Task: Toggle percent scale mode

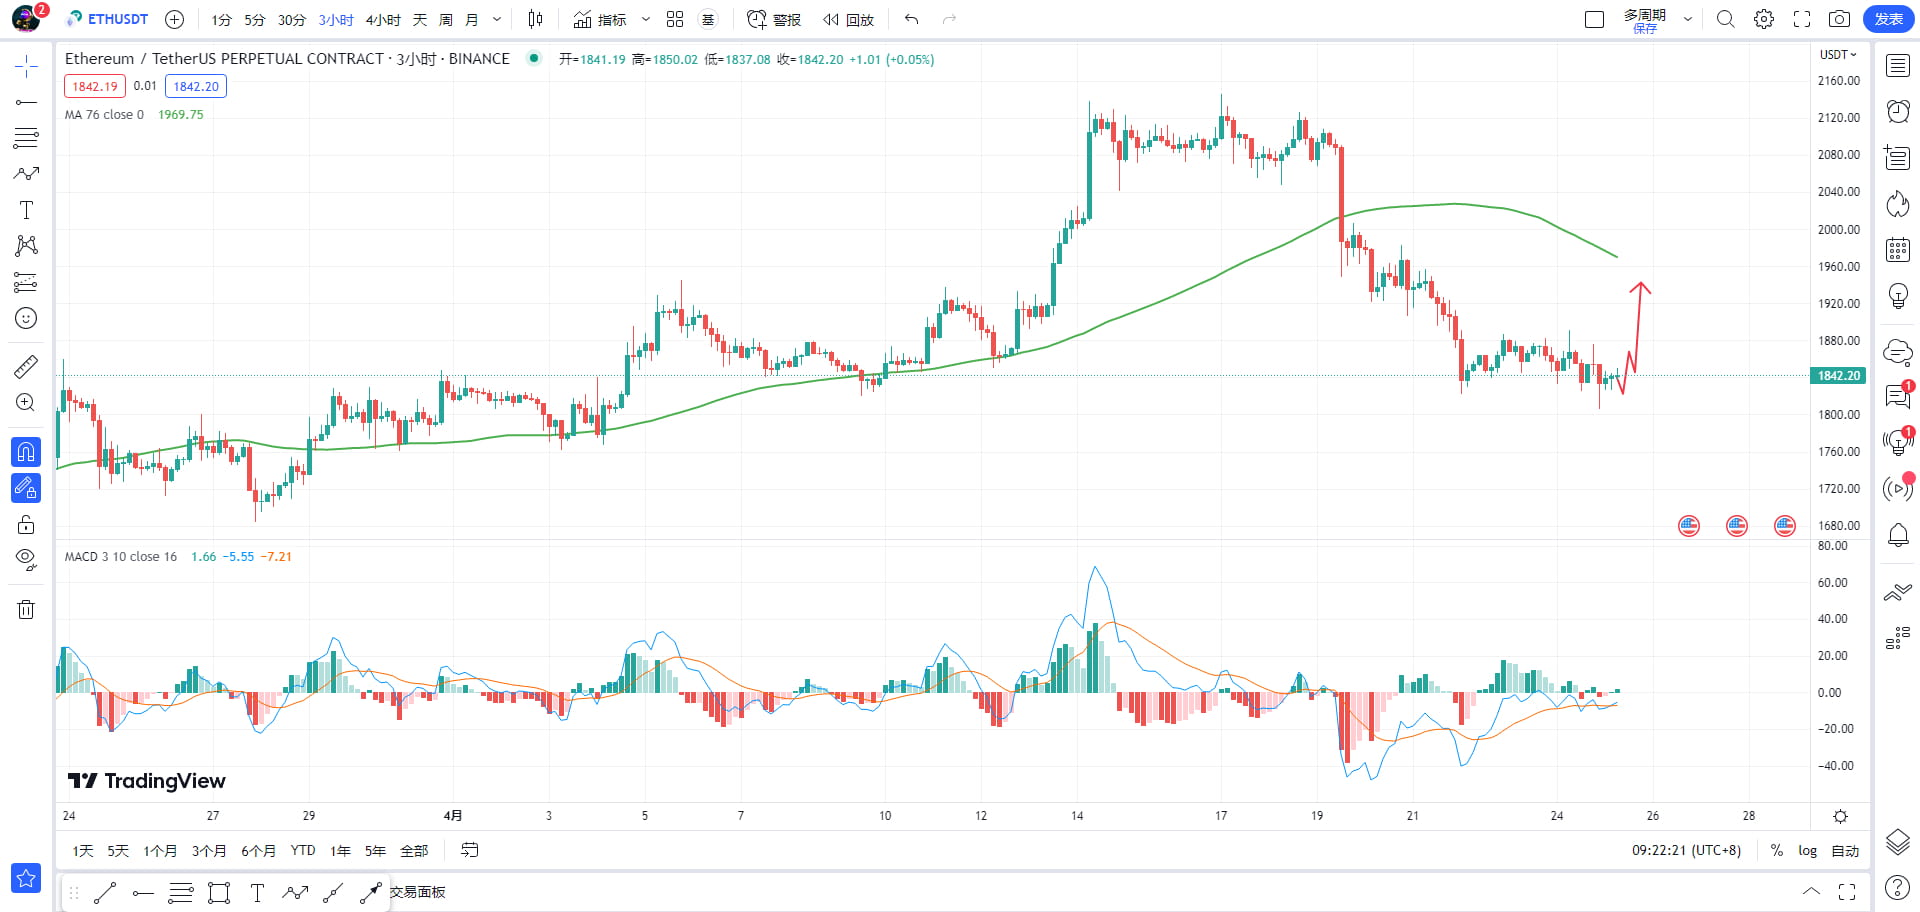Action: click(1777, 851)
